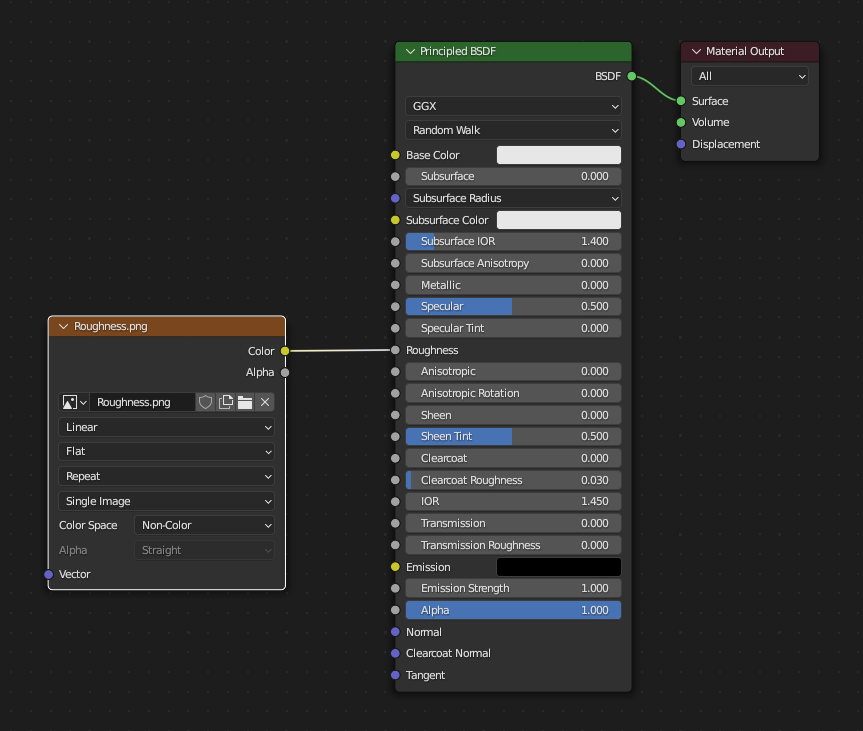Click the Metallic input socket
863x731 pixels.
pos(395,285)
